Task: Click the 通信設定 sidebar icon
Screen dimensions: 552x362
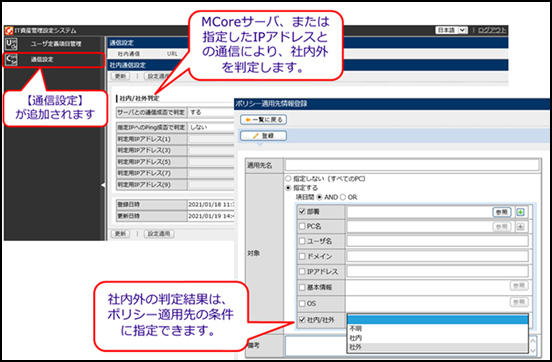Action: coord(11,60)
